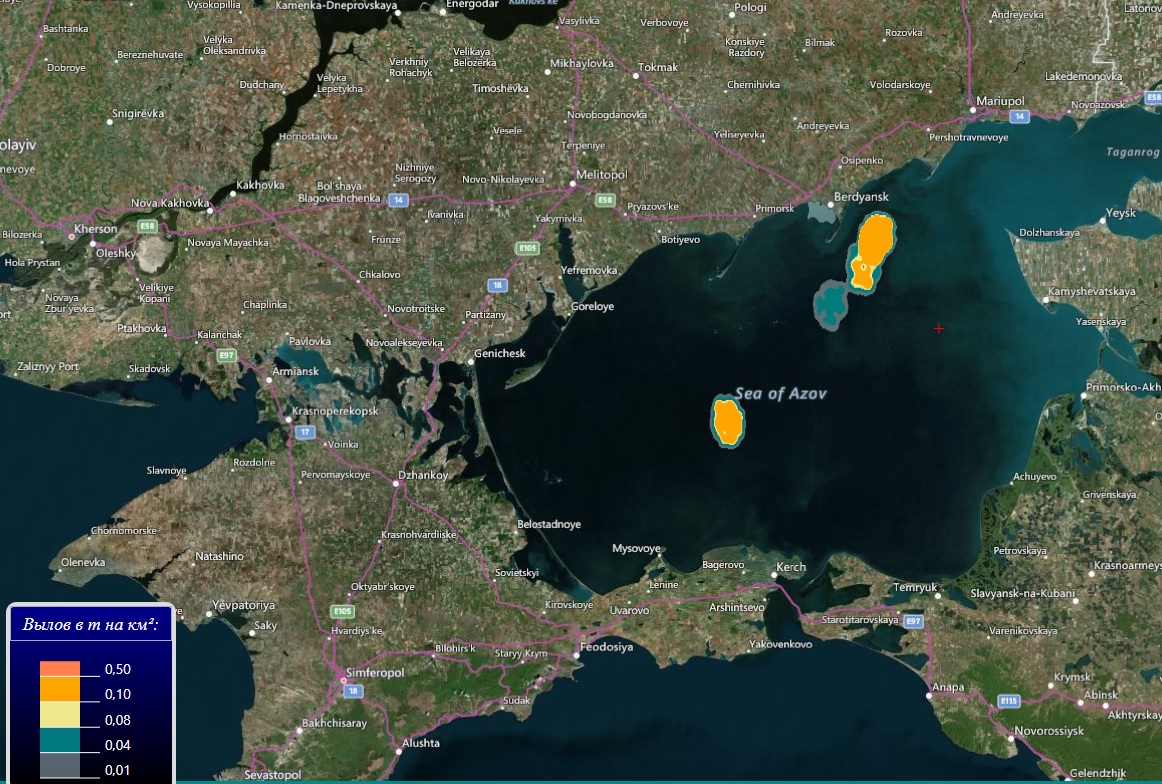The height and width of the screenshot is (784, 1162).
Task: Click the E105 shield near Yakymivka
Action: [528, 248]
